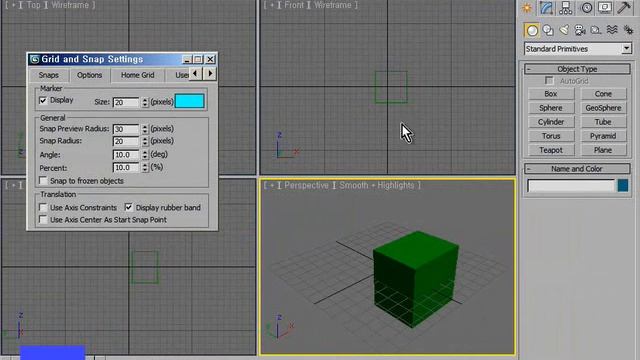Screen dimensions: 640x360
Task: Toggle the marker Display checkbox
Action: pos(43,100)
